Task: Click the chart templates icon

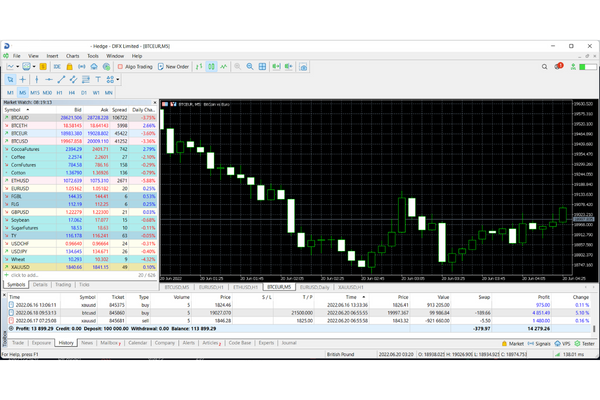Action: click(x=26, y=67)
